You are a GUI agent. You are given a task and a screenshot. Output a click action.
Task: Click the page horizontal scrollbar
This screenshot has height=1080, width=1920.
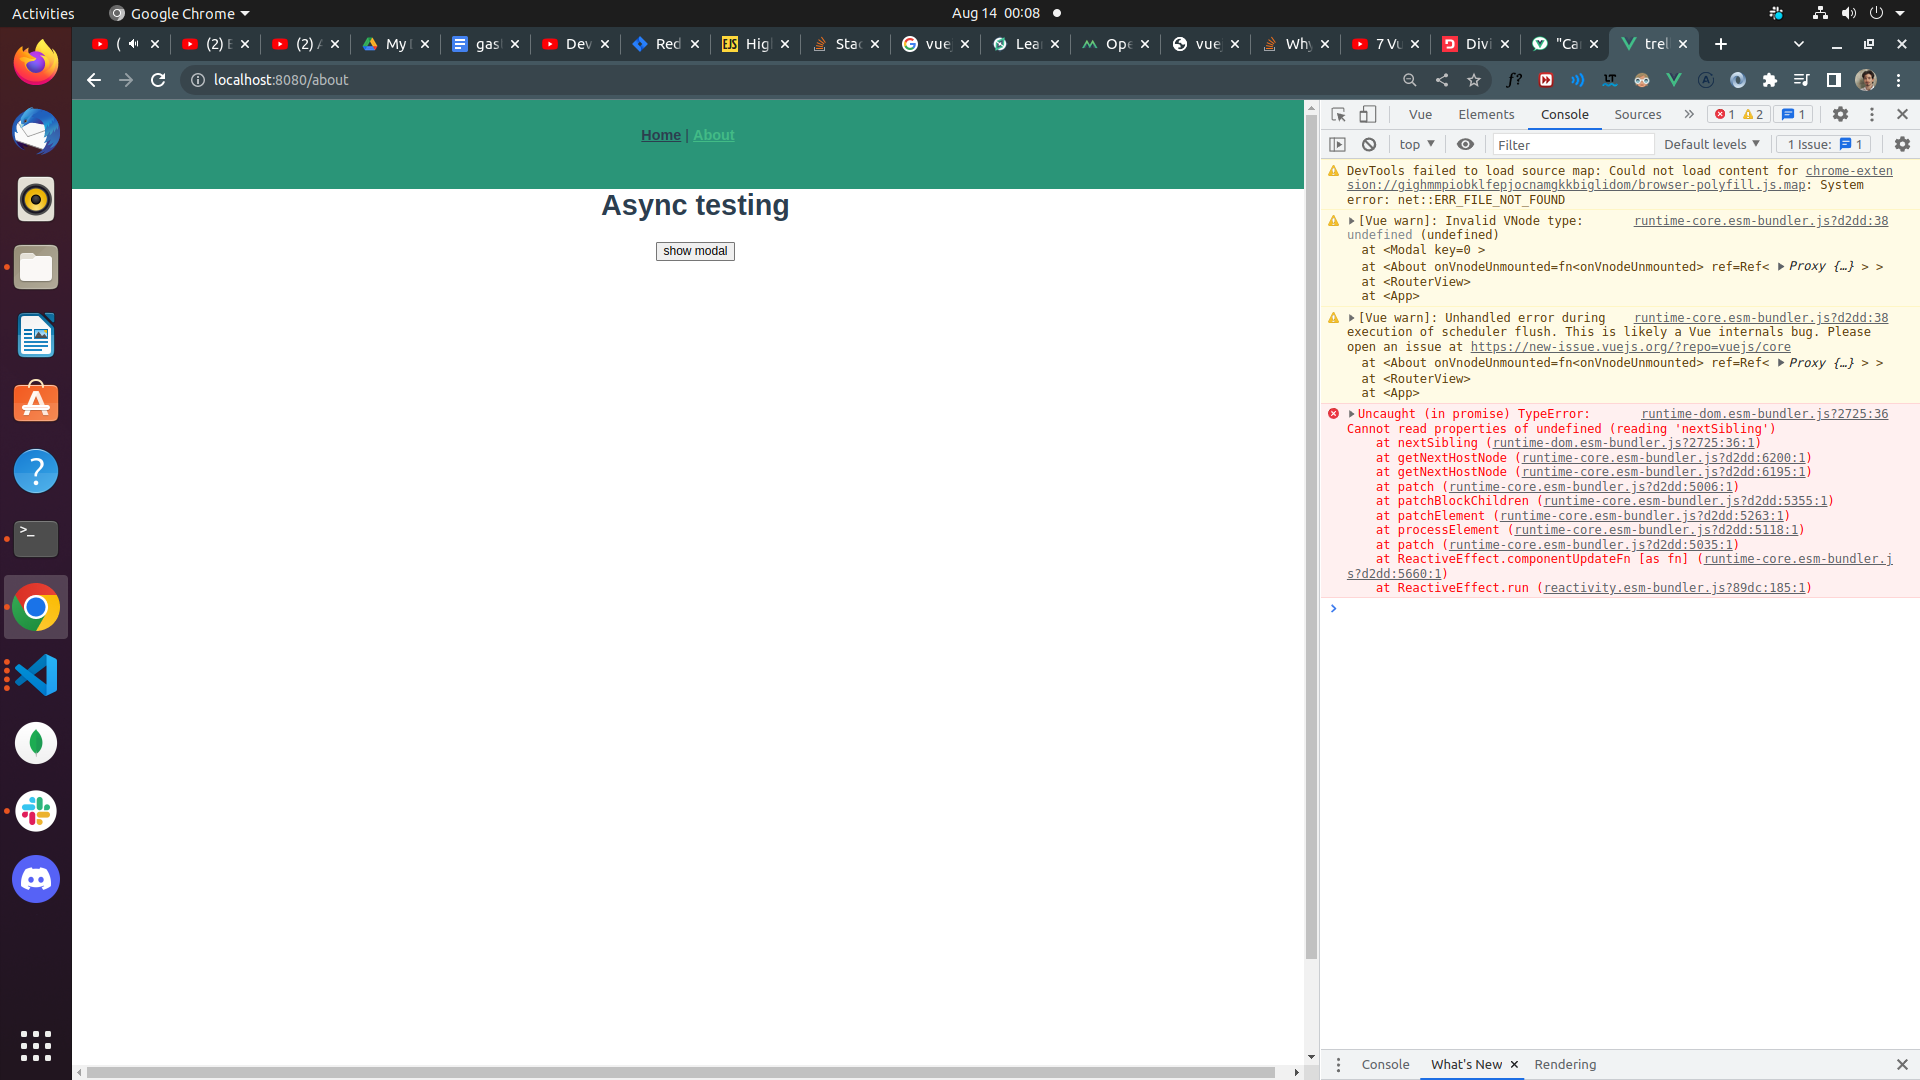[x=680, y=1072]
